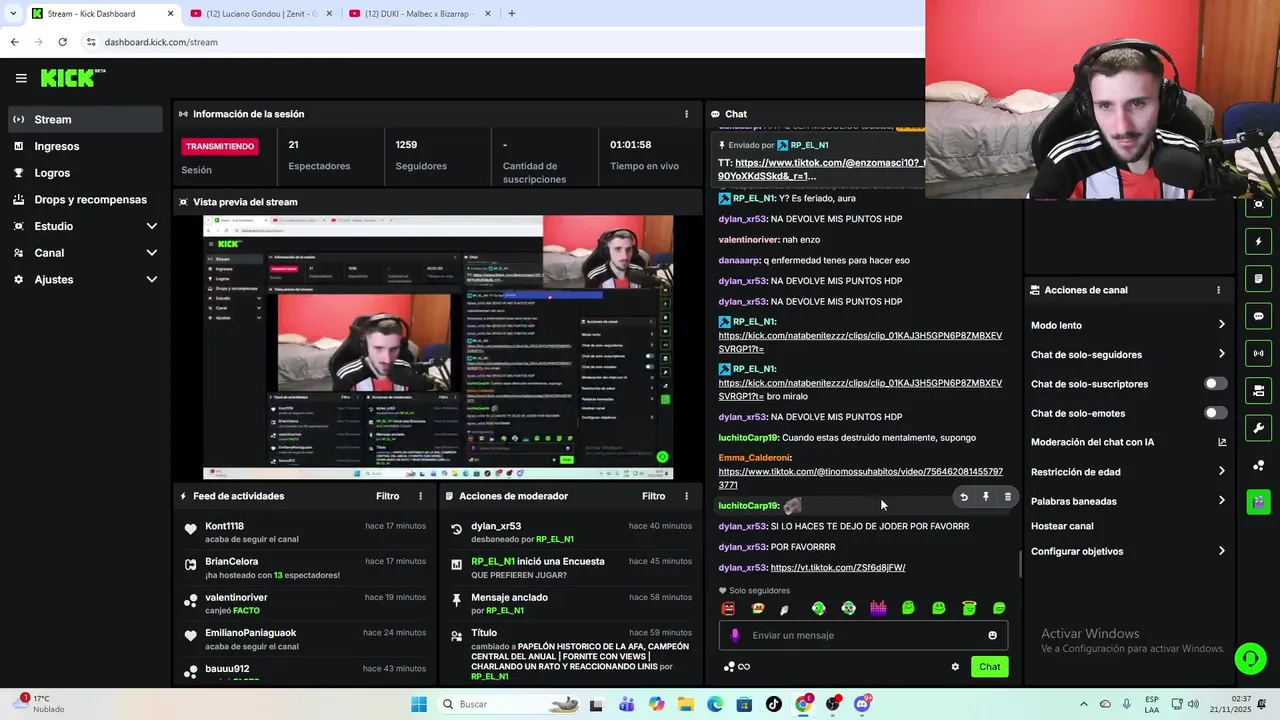Click the Kont1118 follow heart icon
The height and width of the screenshot is (720, 1280).
coord(190,529)
